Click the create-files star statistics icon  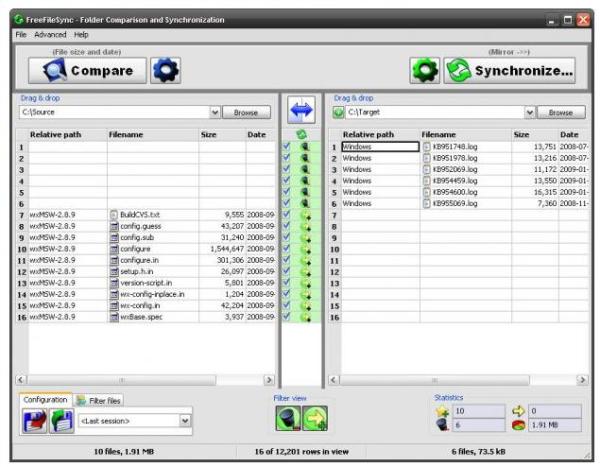pyautogui.click(x=442, y=412)
